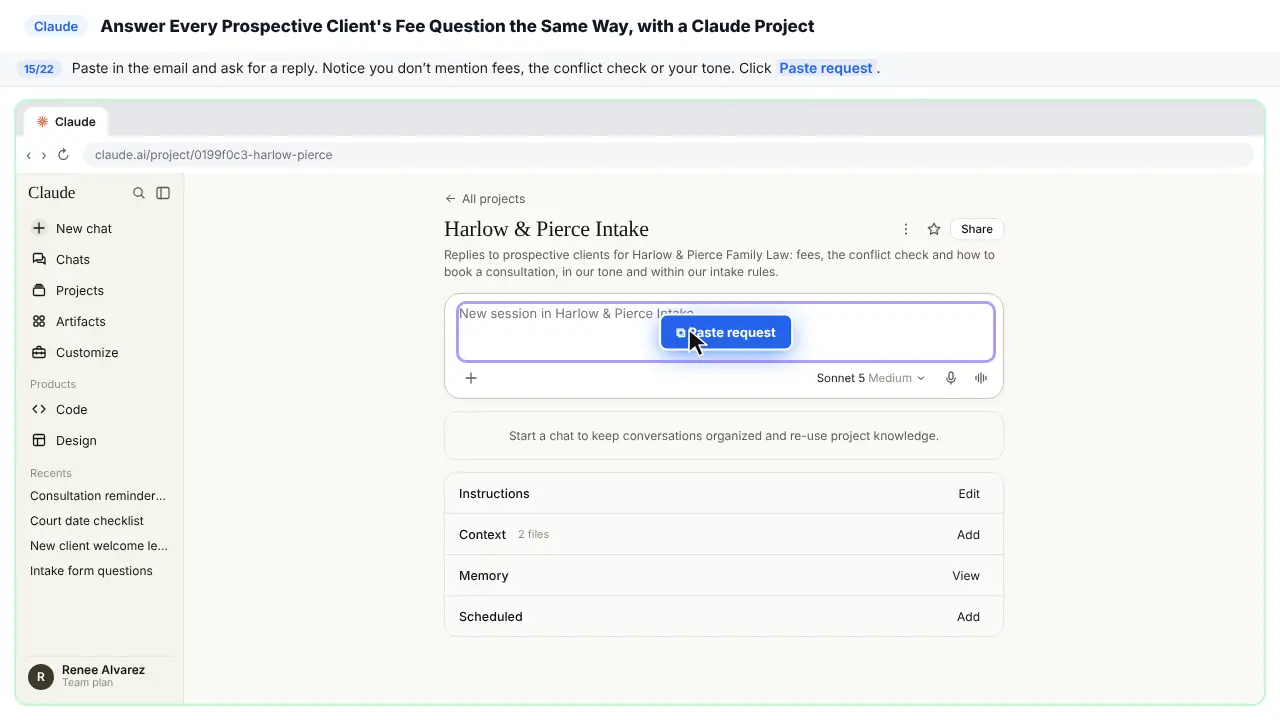Viewport: 1280px width, 720px height.
Task: Edit the project Instructions
Action: point(969,493)
